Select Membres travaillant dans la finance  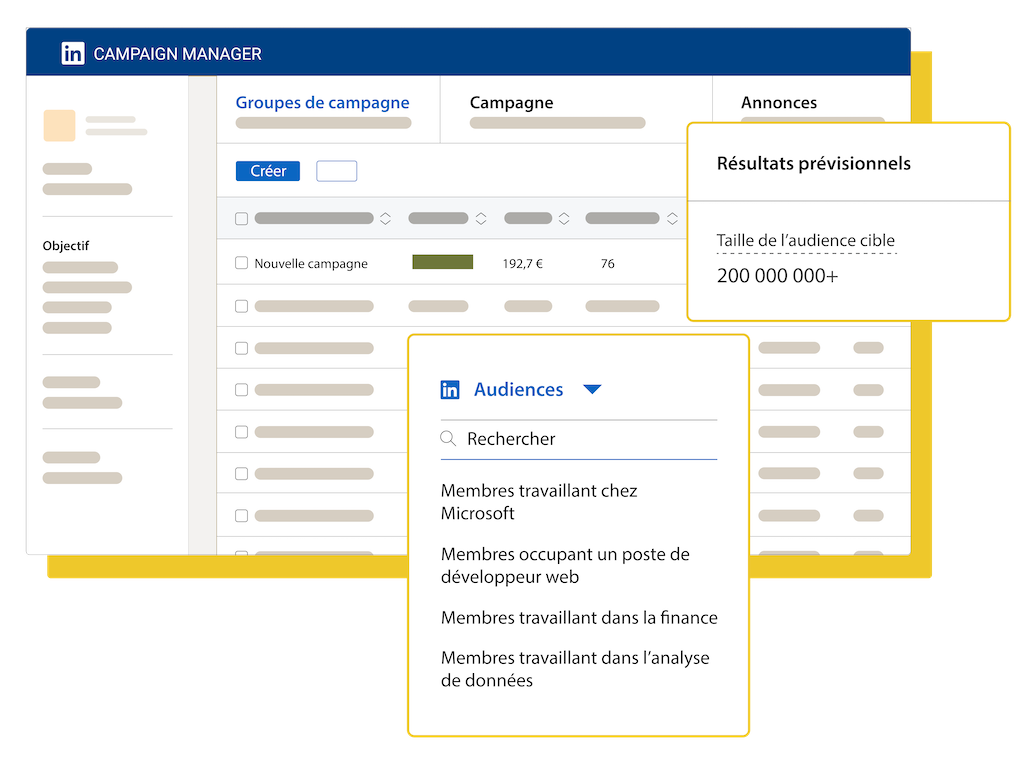pyautogui.click(x=579, y=618)
